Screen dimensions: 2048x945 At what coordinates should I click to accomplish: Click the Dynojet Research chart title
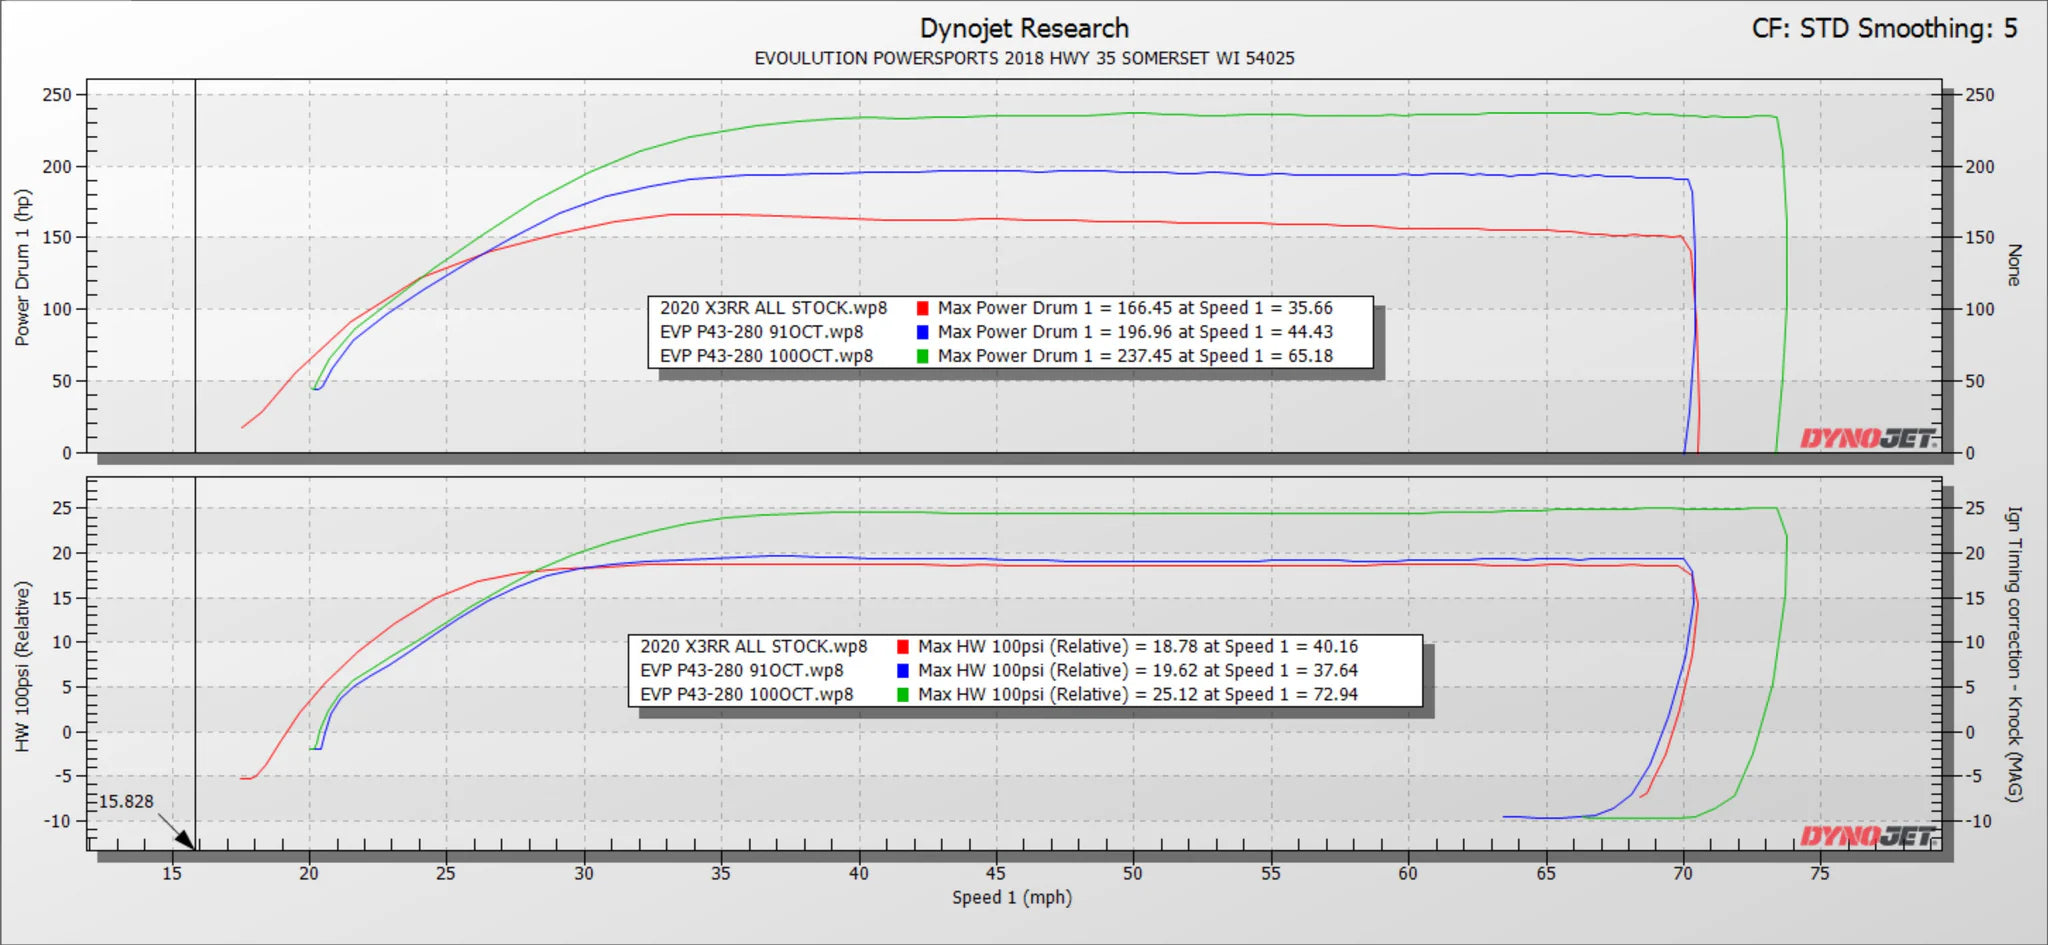(x=1024, y=28)
